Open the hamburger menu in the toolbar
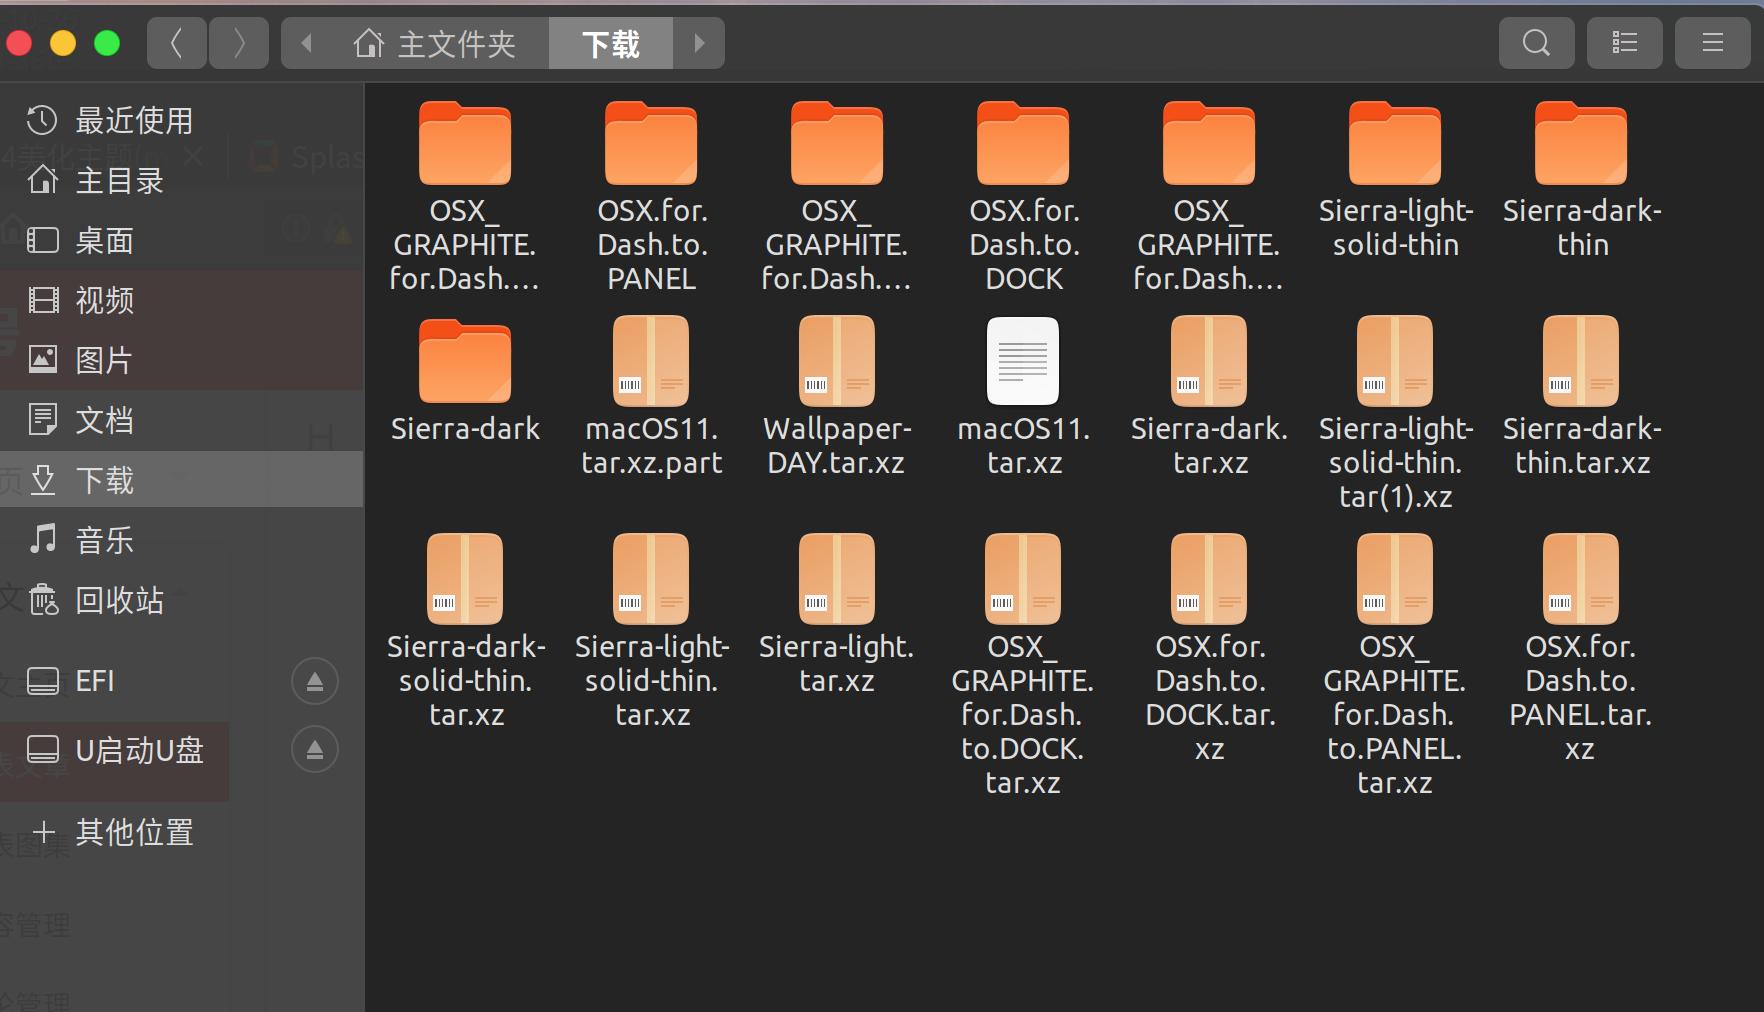 tap(1712, 43)
